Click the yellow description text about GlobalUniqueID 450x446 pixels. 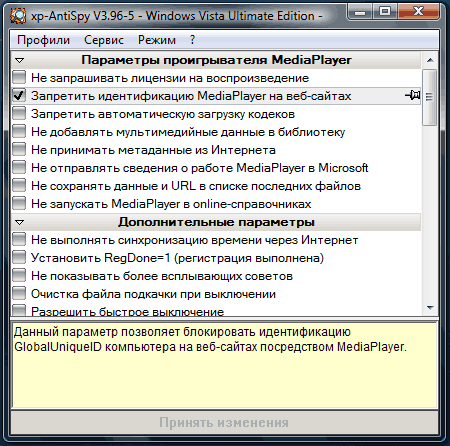click(210, 339)
